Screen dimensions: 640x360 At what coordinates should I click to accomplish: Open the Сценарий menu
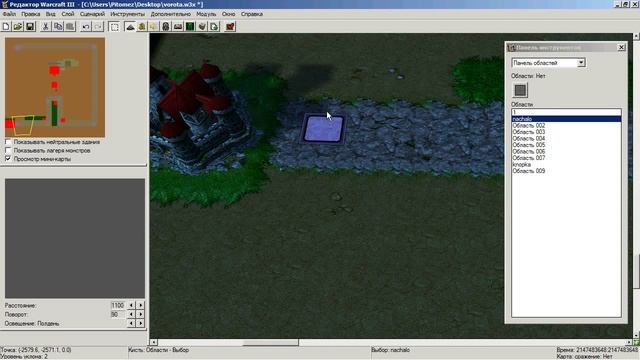pos(92,14)
